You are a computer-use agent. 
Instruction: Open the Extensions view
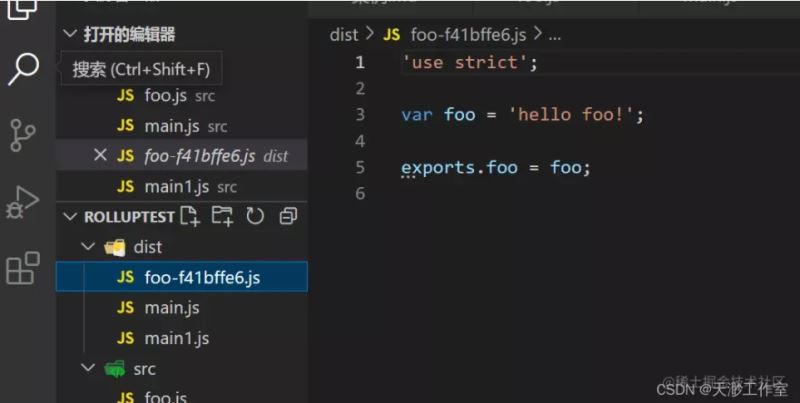pos(23,268)
